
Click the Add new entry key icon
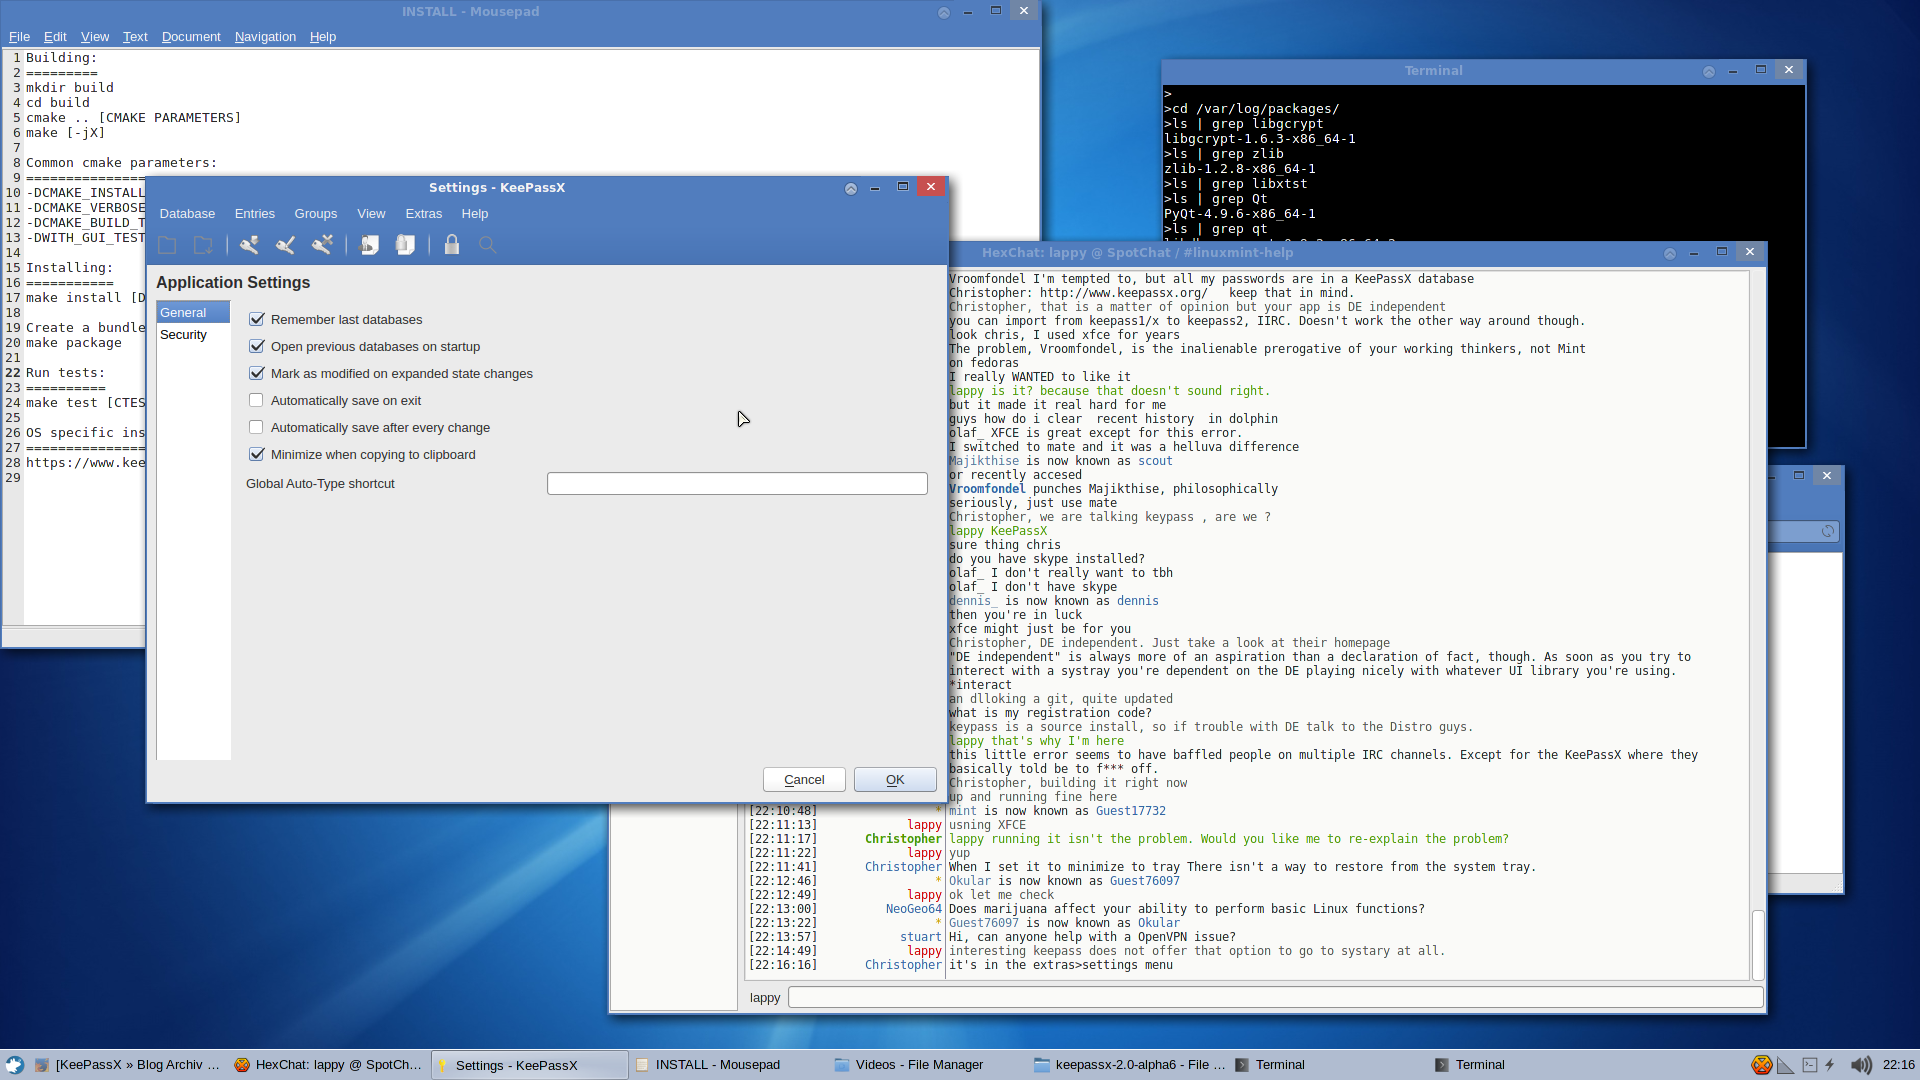(249, 245)
